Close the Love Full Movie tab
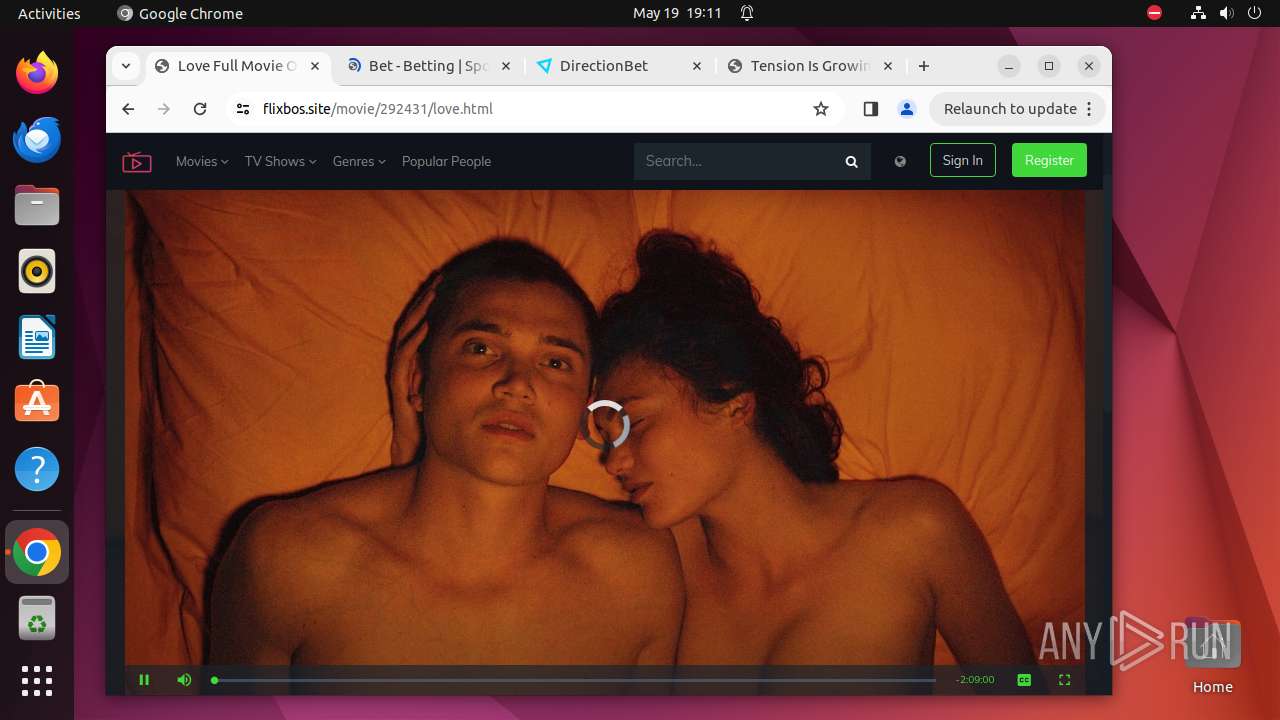1280x720 pixels. tap(315, 66)
